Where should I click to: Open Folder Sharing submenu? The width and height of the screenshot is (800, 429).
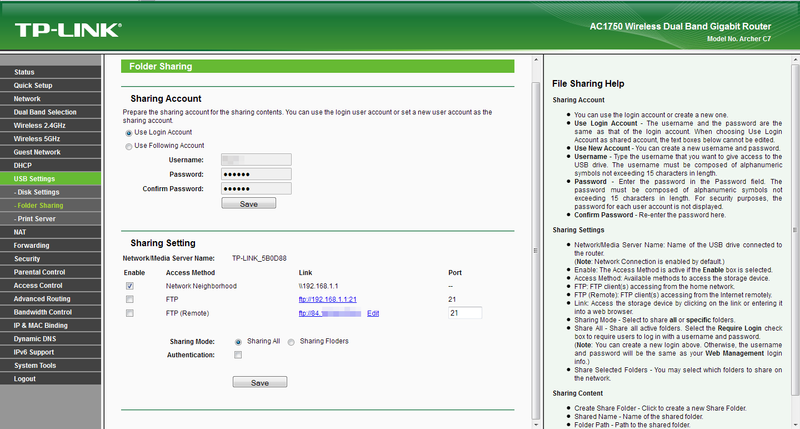pyautogui.click(x=51, y=205)
